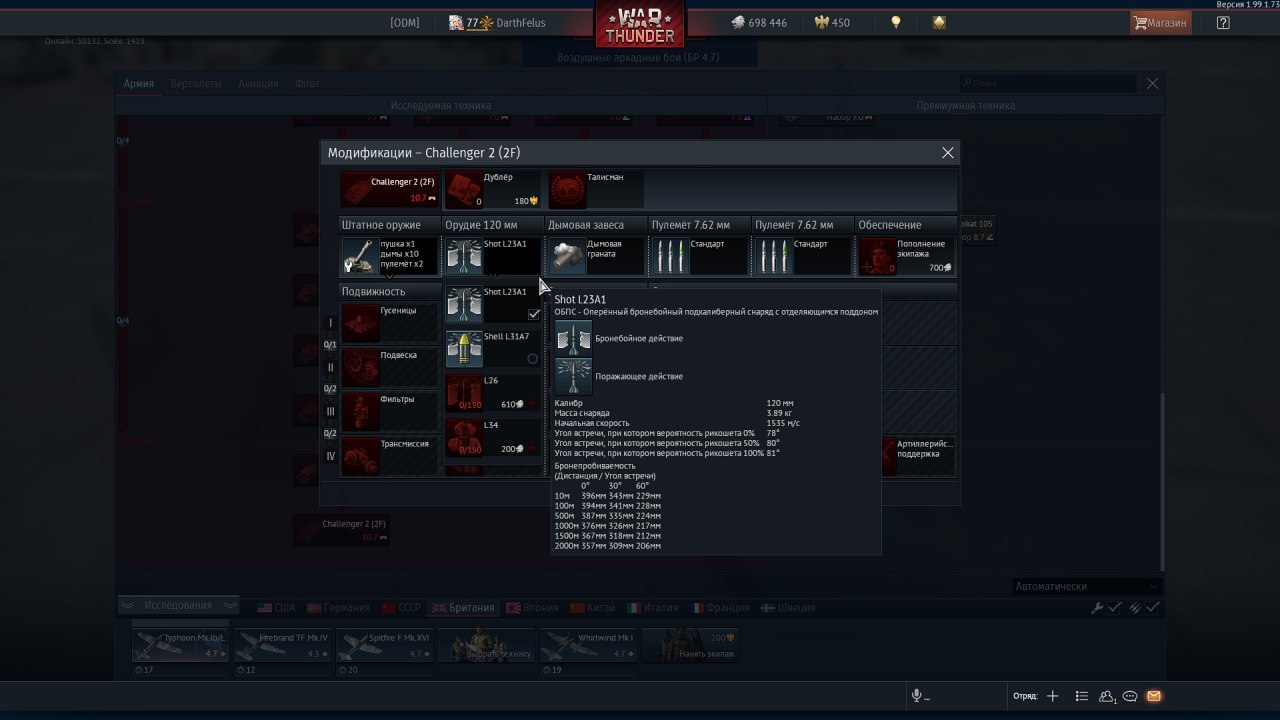Open the Магазин shop button
Image resolution: width=1280 pixels, height=720 pixels.
coord(1160,22)
